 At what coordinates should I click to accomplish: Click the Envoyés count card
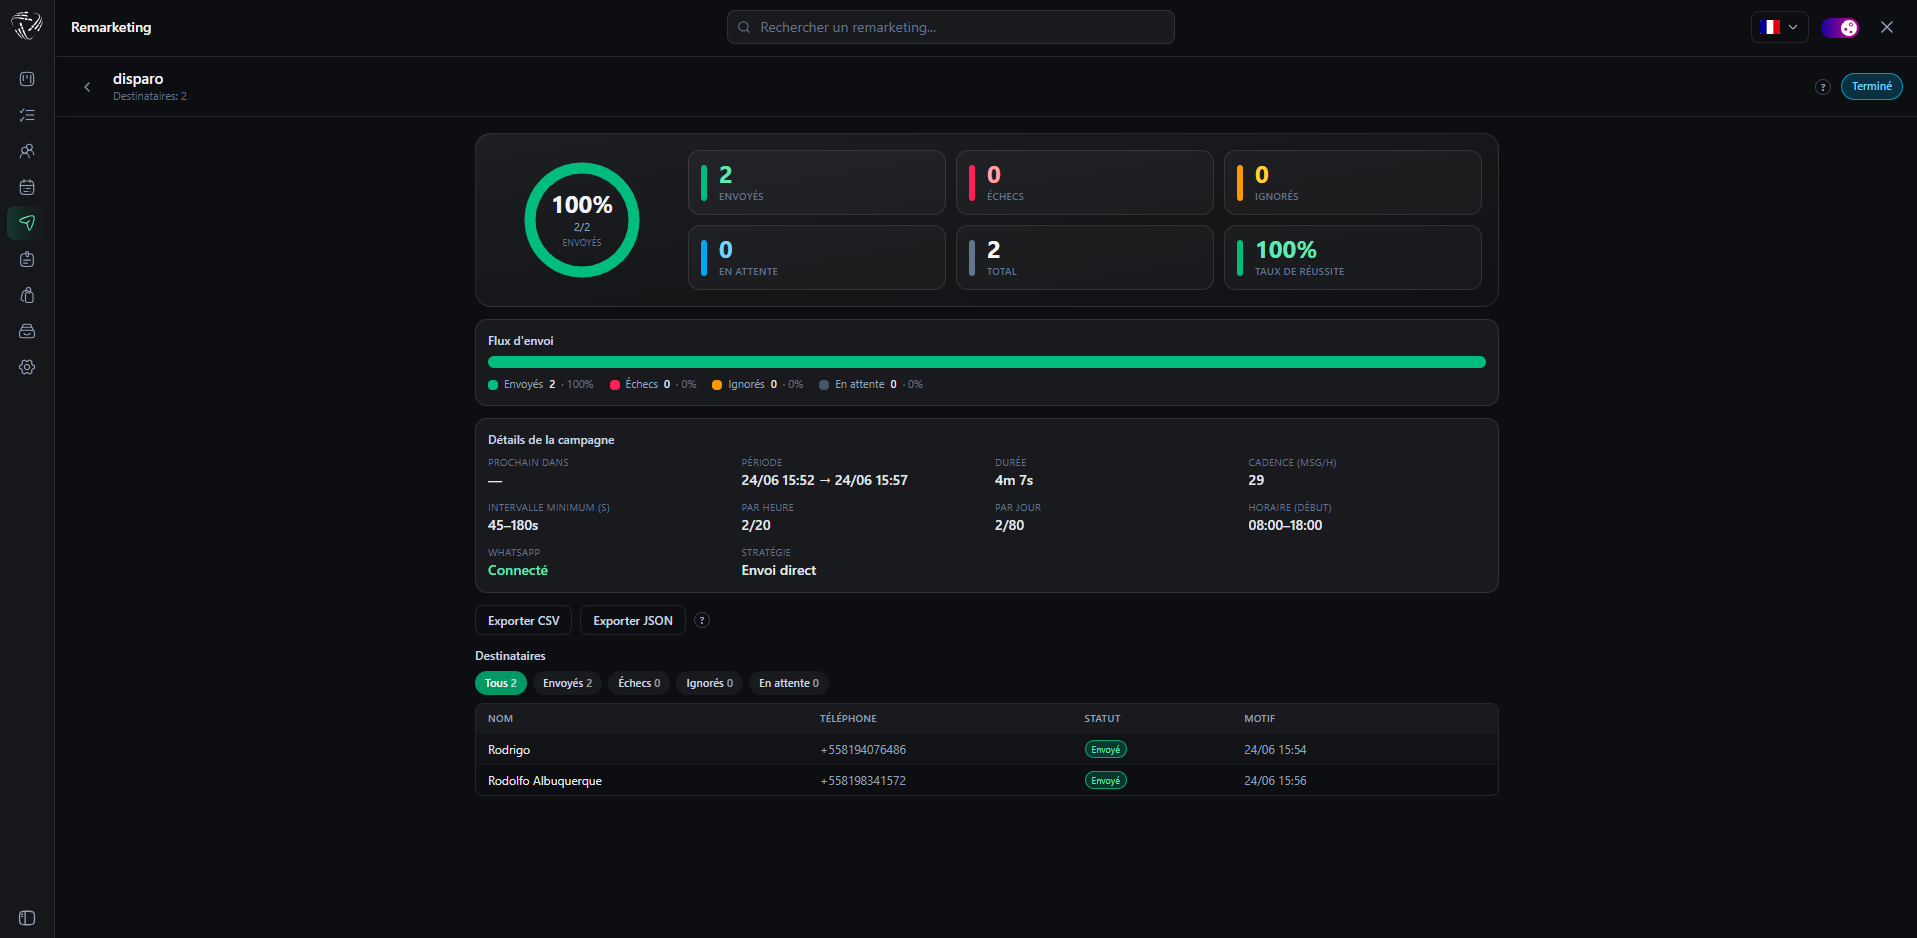[816, 182]
